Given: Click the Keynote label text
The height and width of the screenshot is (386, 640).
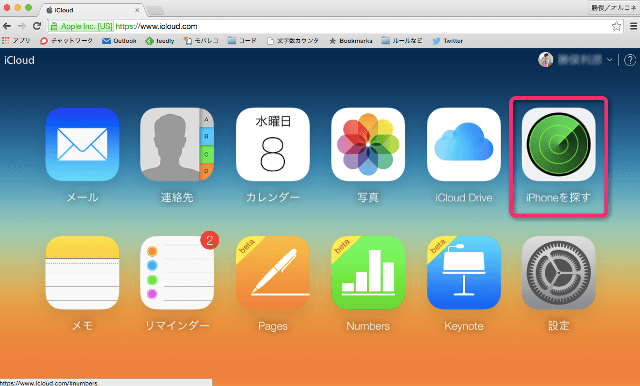Looking at the screenshot, I should [464, 326].
